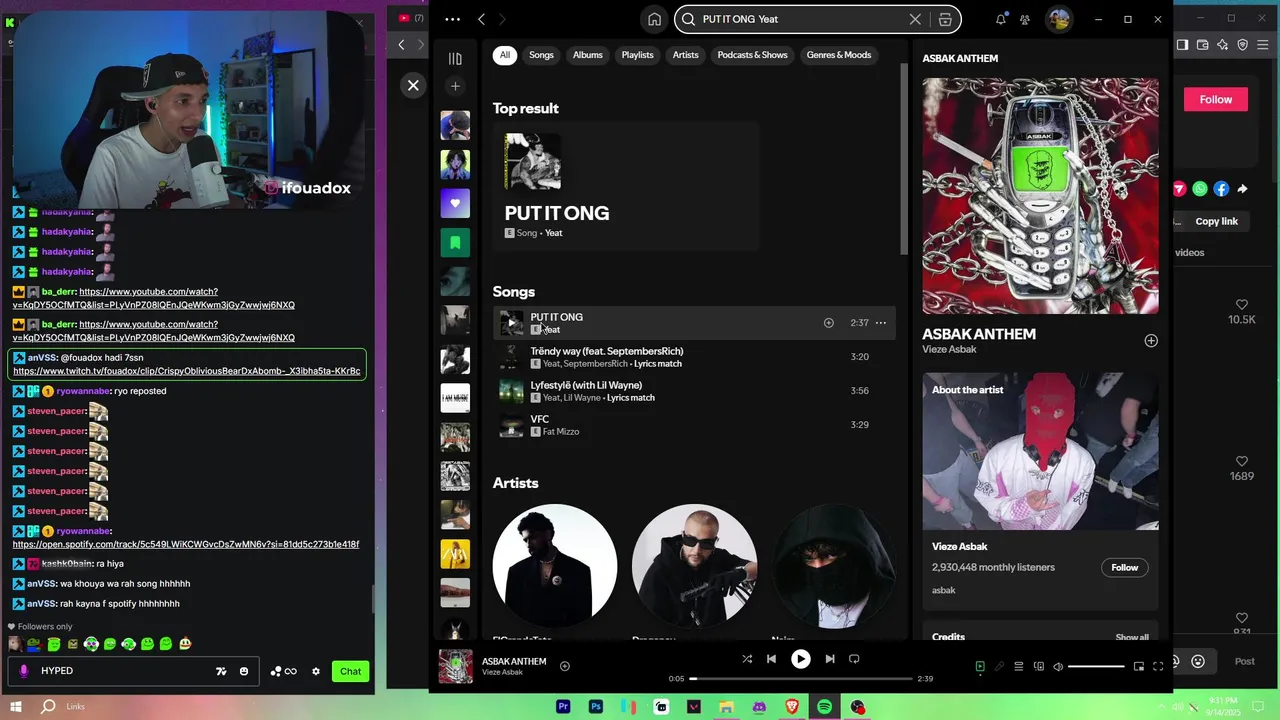The width and height of the screenshot is (1280, 720).
Task: Open the emoji picker in chat input
Action: [x=244, y=671]
